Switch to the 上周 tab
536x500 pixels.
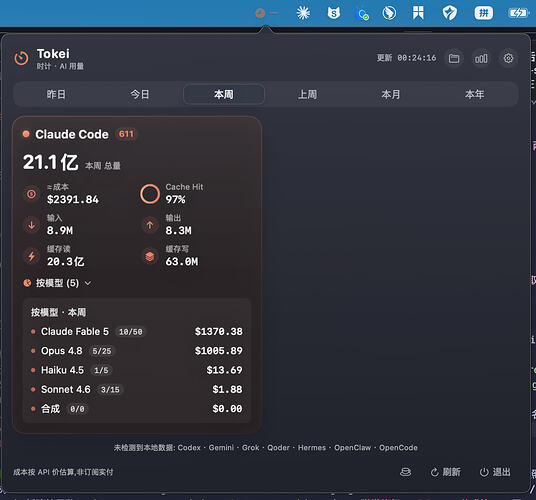pyautogui.click(x=307, y=94)
